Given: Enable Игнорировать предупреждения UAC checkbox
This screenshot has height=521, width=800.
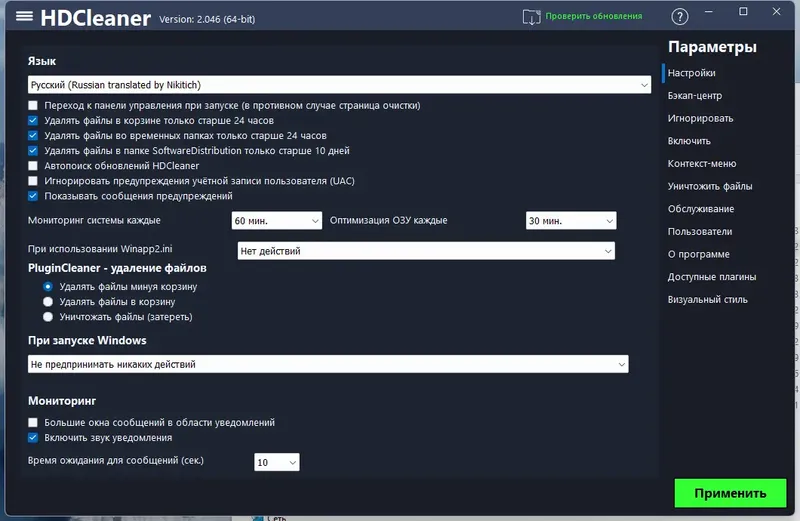Looking at the screenshot, I should 33,181.
